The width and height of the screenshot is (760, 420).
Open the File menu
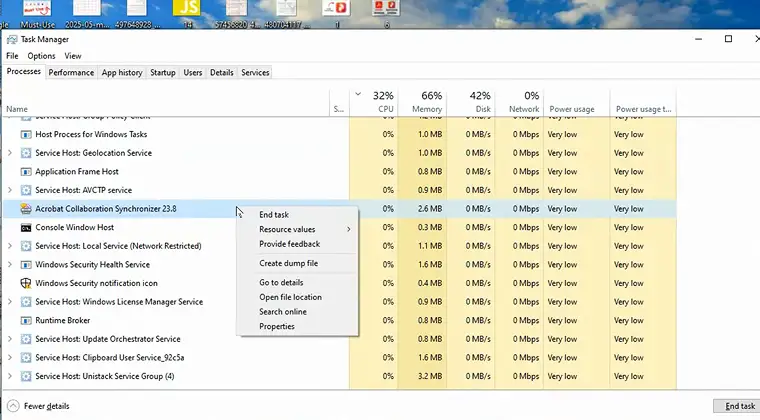pyautogui.click(x=12, y=56)
